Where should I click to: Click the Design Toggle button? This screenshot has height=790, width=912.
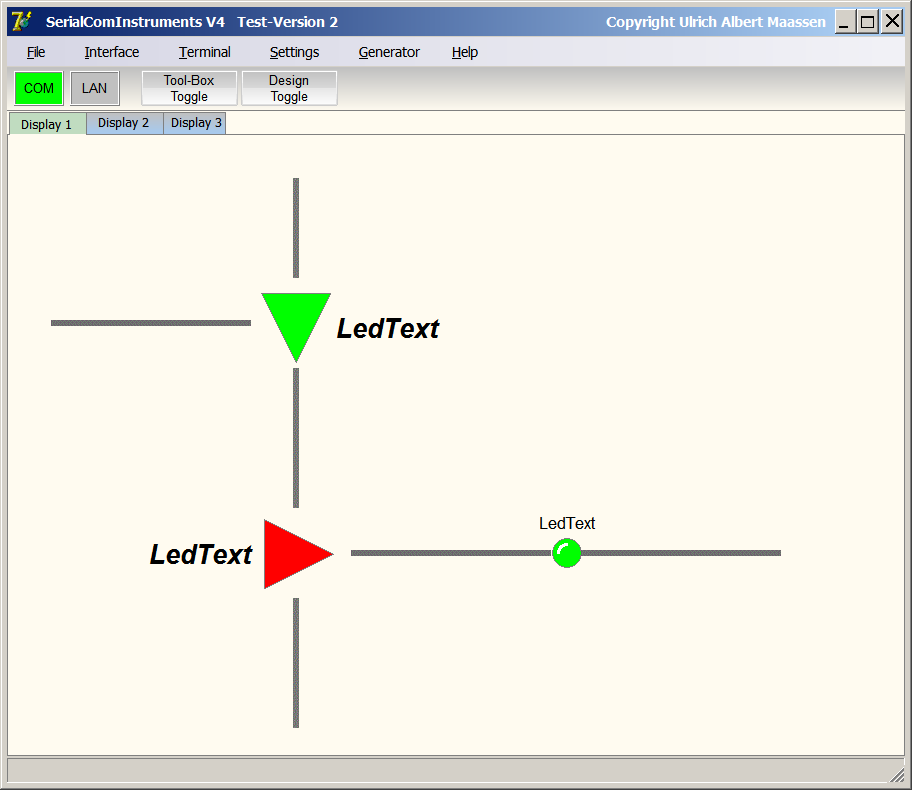point(289,88)
